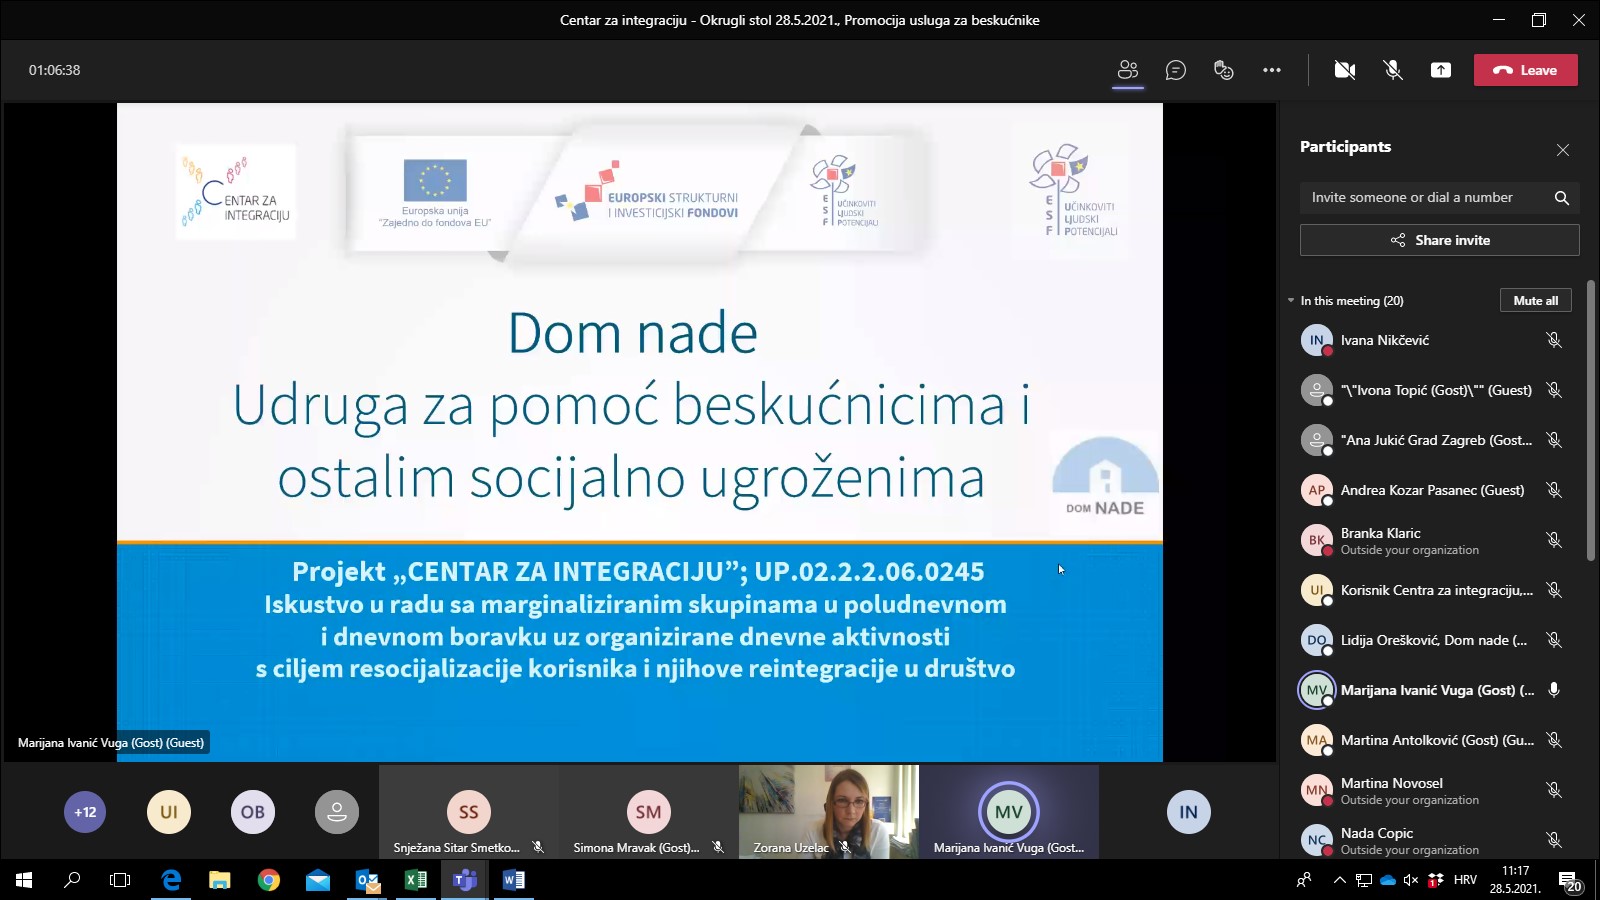Open the More actions ellipsis menu

pos(1271,70)
